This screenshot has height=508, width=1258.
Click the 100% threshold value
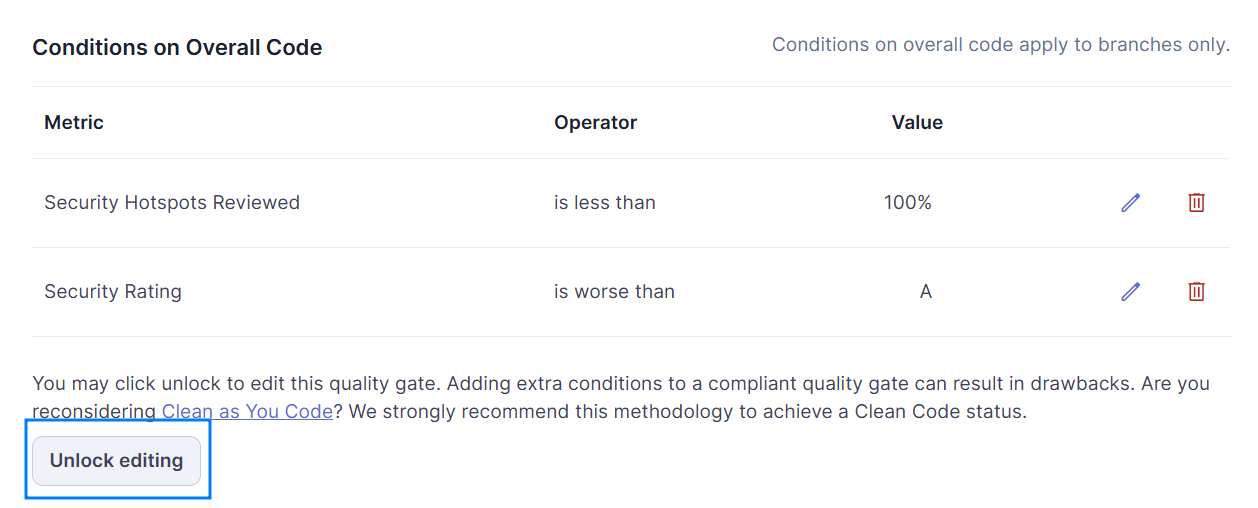coord(908,203)
